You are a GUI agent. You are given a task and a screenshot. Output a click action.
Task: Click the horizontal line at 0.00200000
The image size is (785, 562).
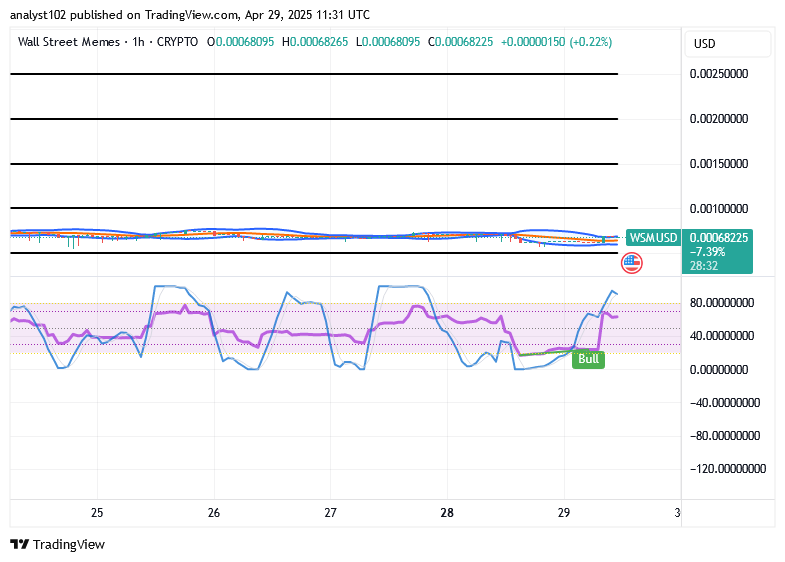pyautogui.click(x=314, y=119)
